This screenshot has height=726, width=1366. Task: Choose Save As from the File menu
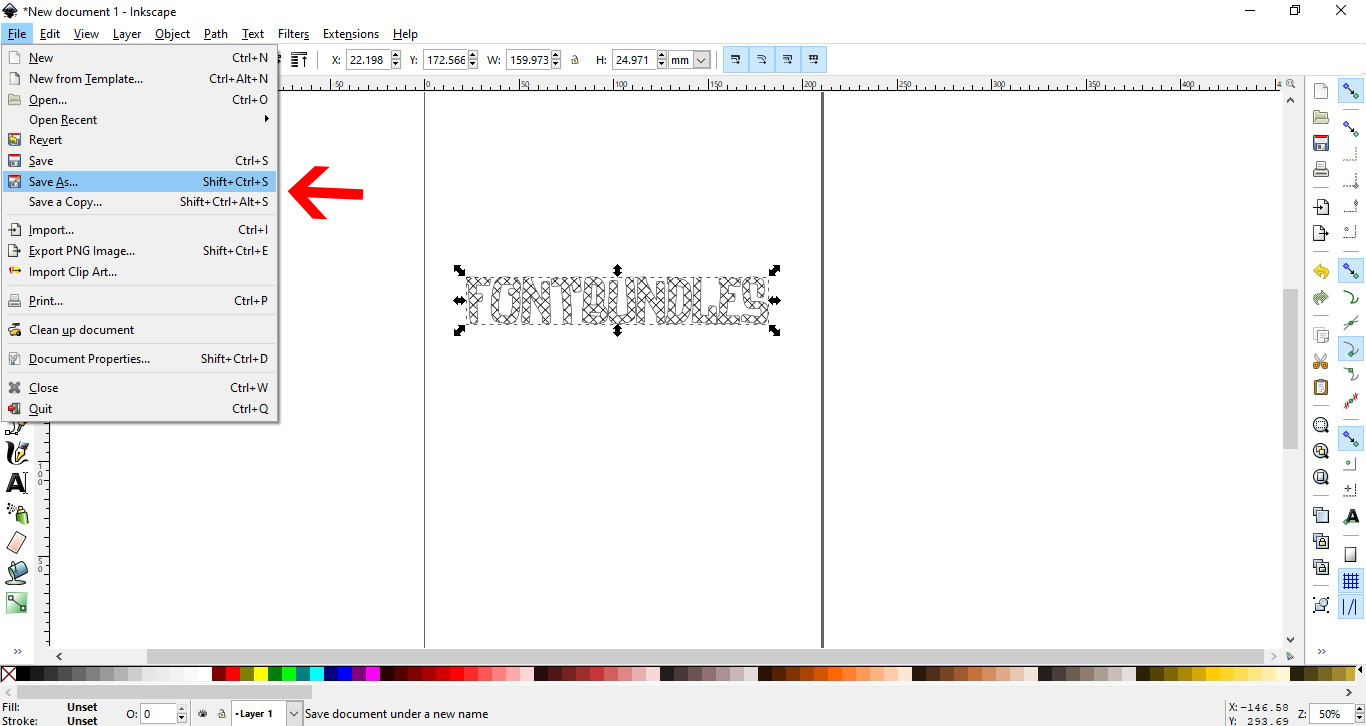coord(140,182)
